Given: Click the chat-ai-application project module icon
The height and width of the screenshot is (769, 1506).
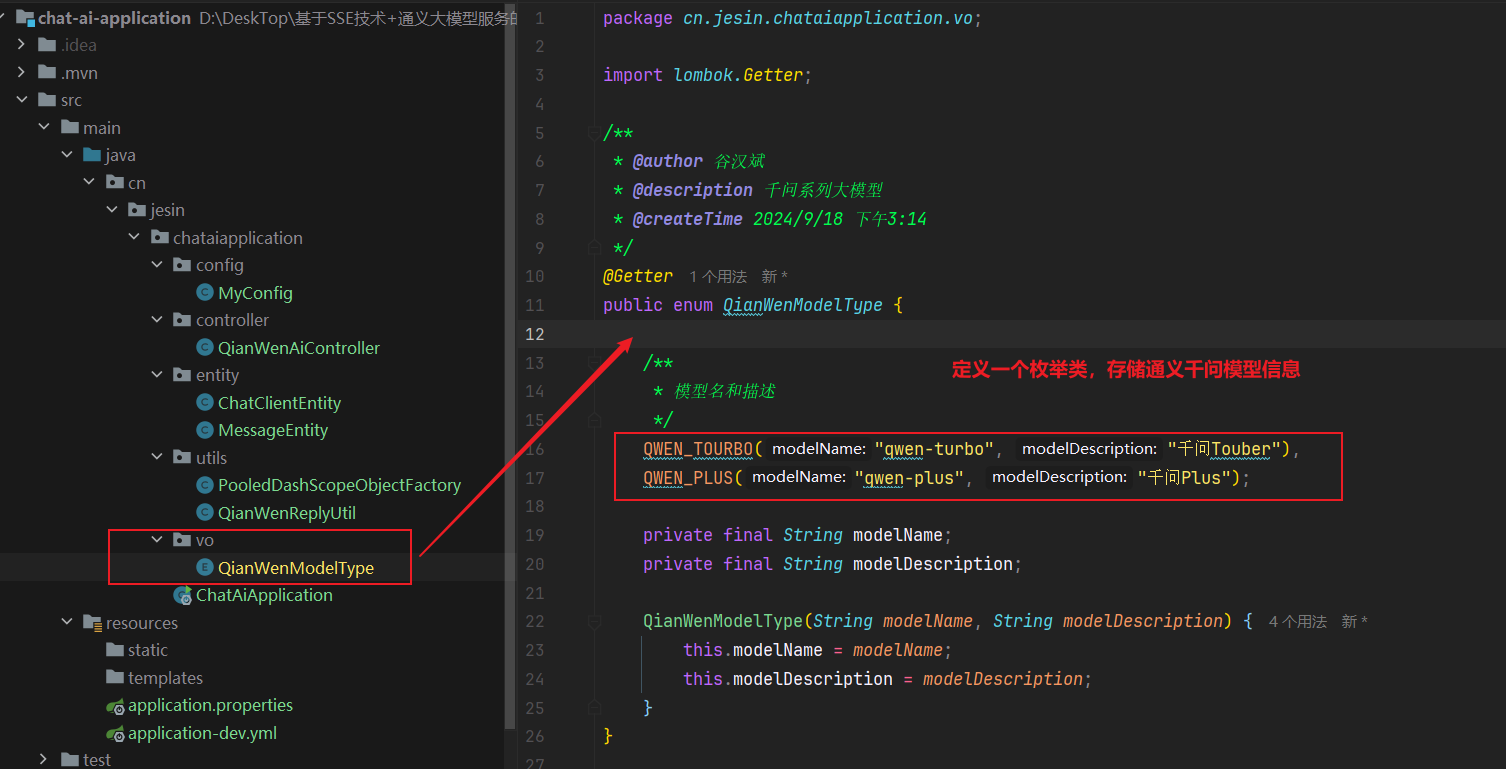Looking at the screenshot, I should pos(24,17).
